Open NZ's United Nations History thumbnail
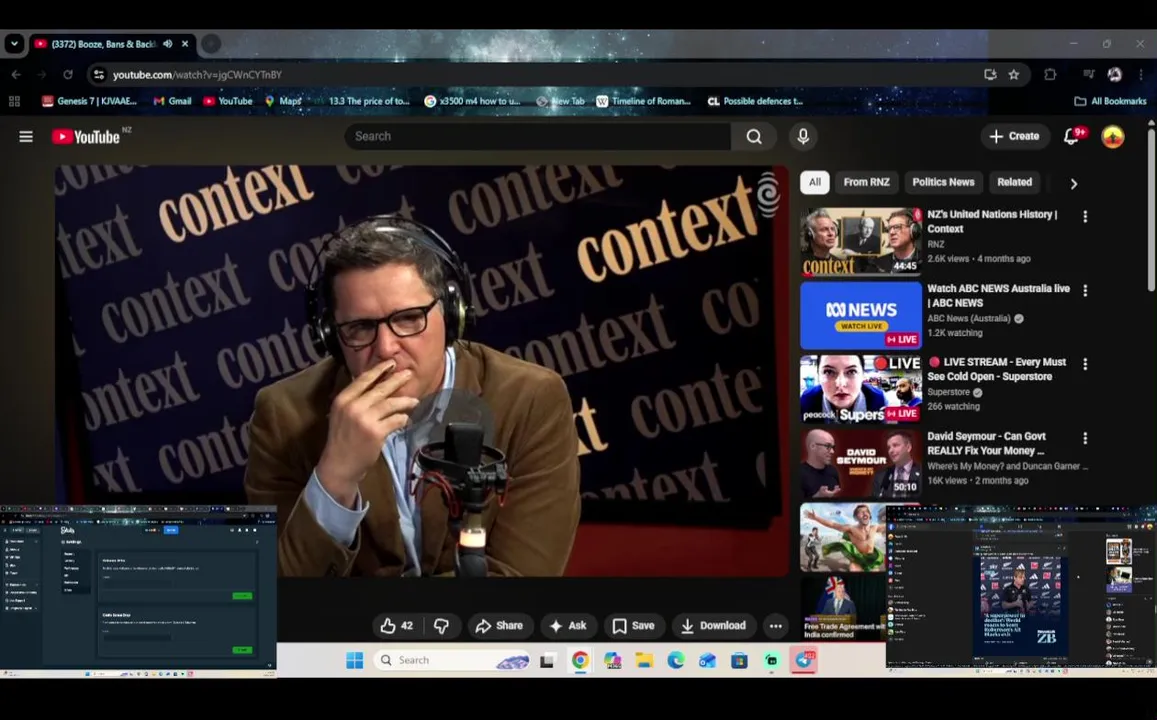This screenshot has width=1157, height=720. [861, 241]
